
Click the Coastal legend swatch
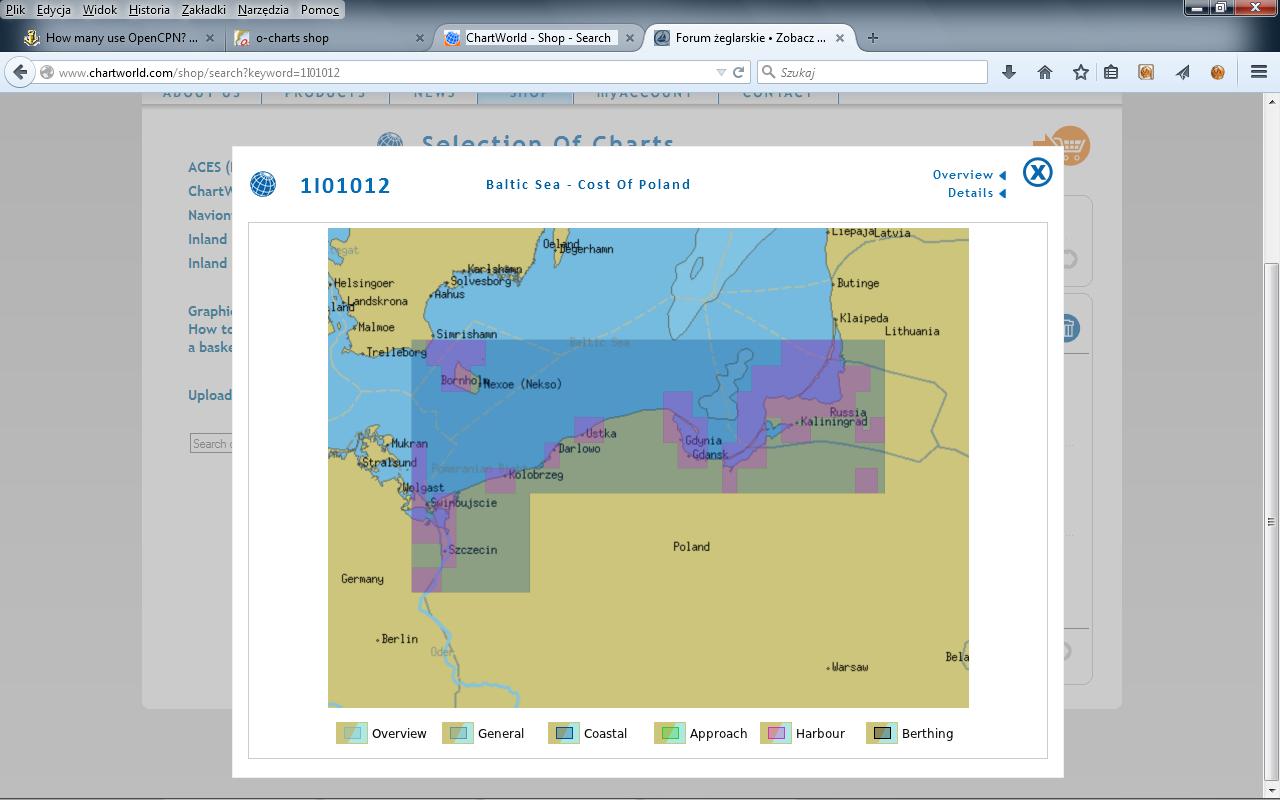[x=564, y=733]
